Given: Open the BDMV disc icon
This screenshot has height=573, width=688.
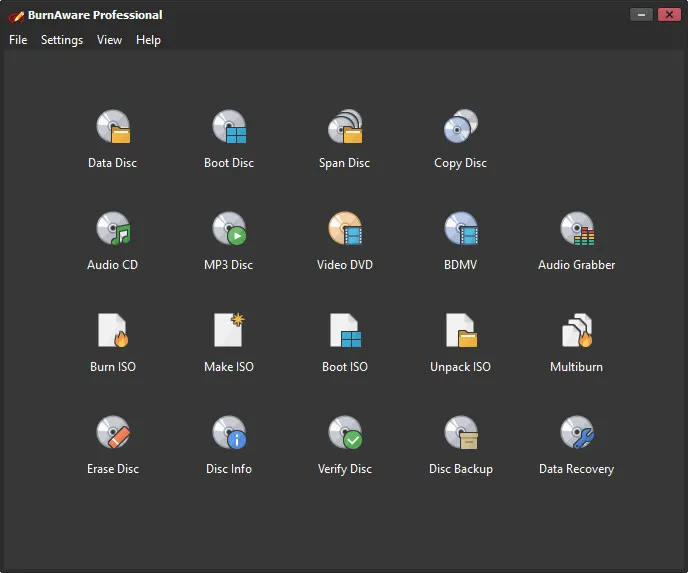Looking at the screenshot, I should [x=461, y=228].
